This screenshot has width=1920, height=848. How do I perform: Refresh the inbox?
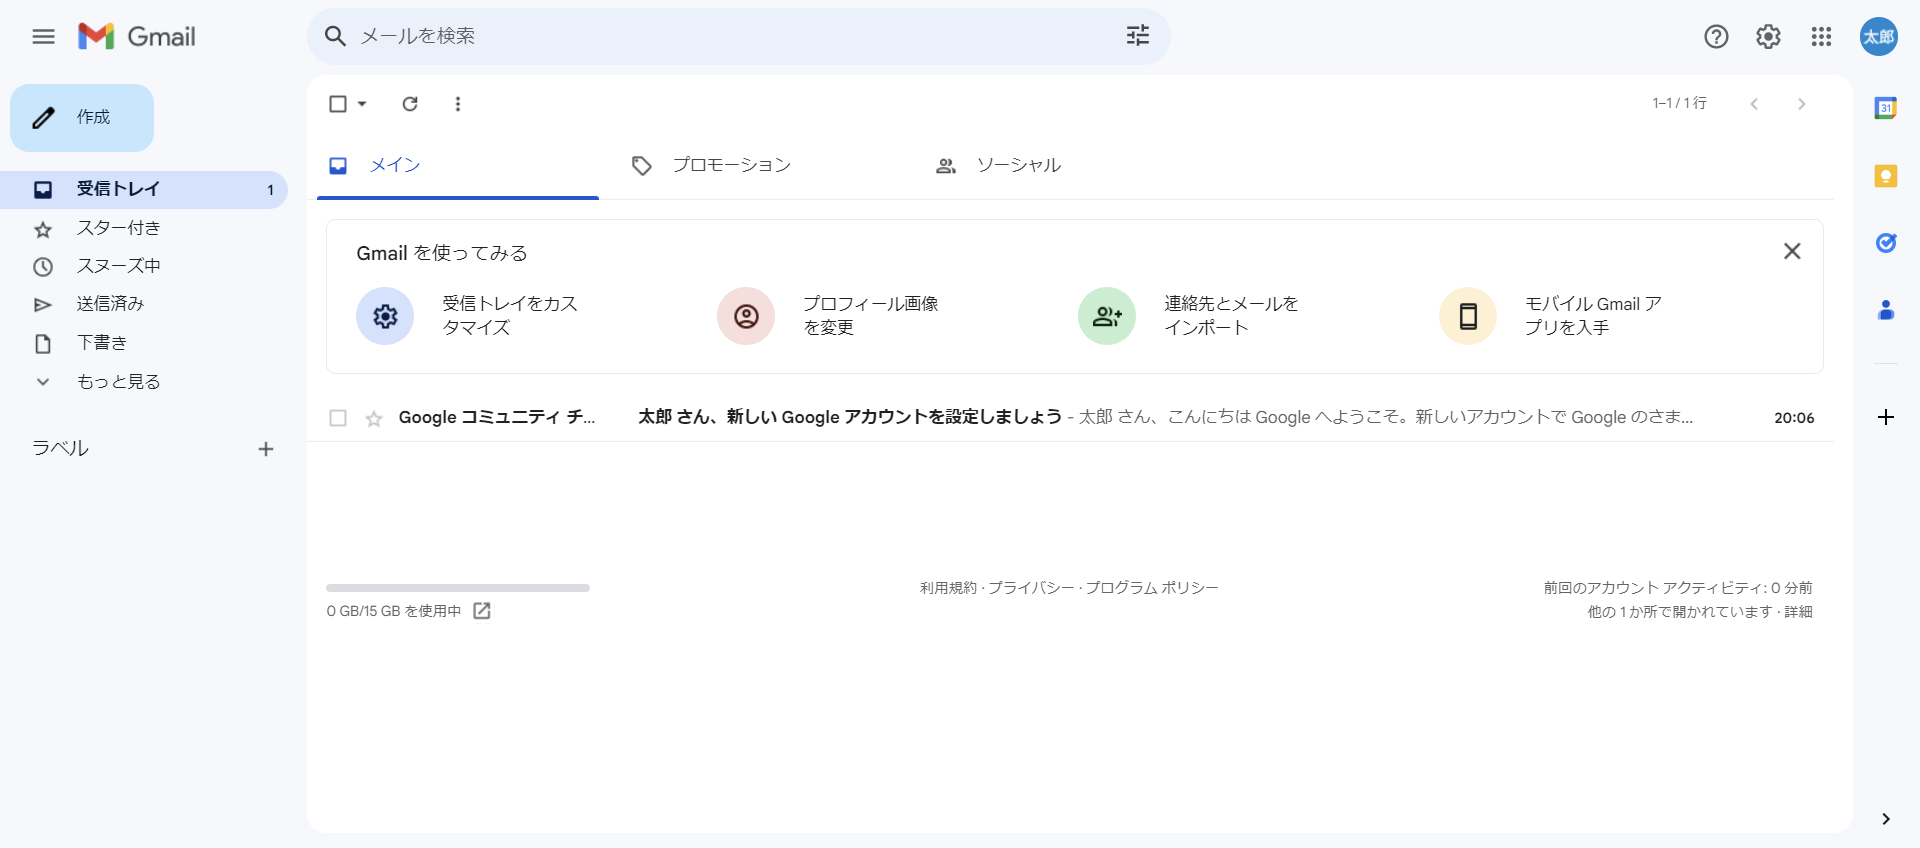[x=410, y=104]
